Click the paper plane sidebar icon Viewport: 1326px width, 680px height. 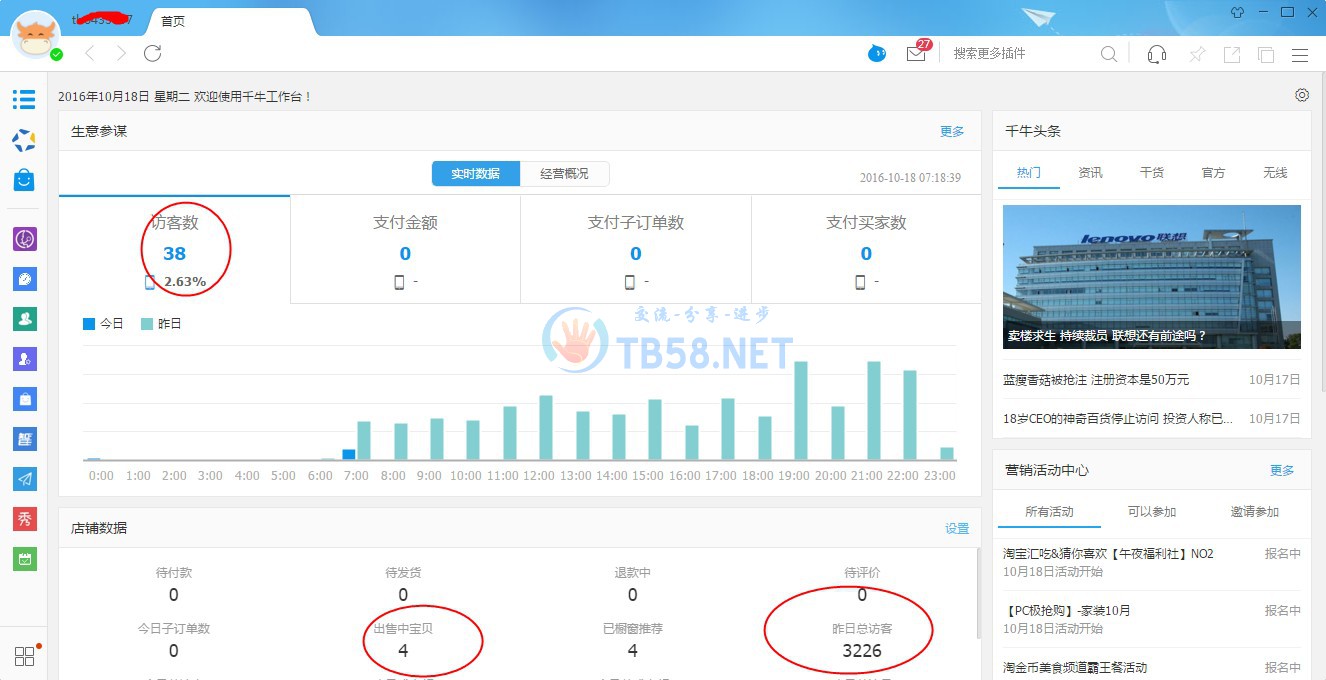click(x=24, y=479)
